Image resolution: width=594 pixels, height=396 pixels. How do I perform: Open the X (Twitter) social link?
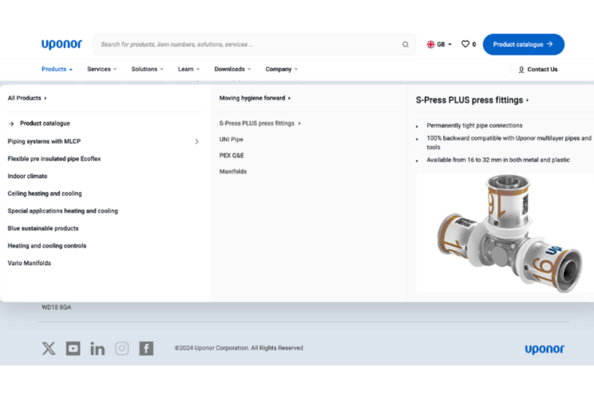48,348
